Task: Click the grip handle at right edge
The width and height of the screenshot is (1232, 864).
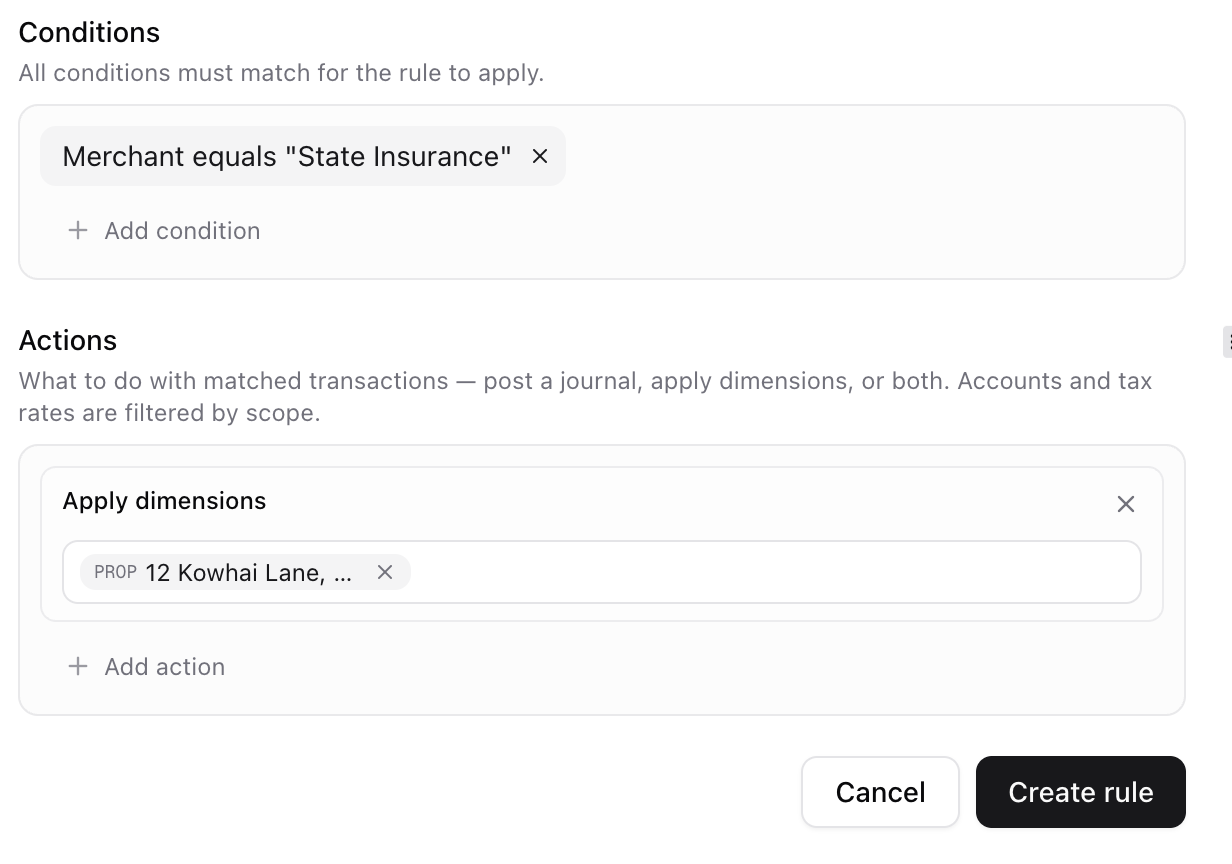Action: [x=1227, y=341]
